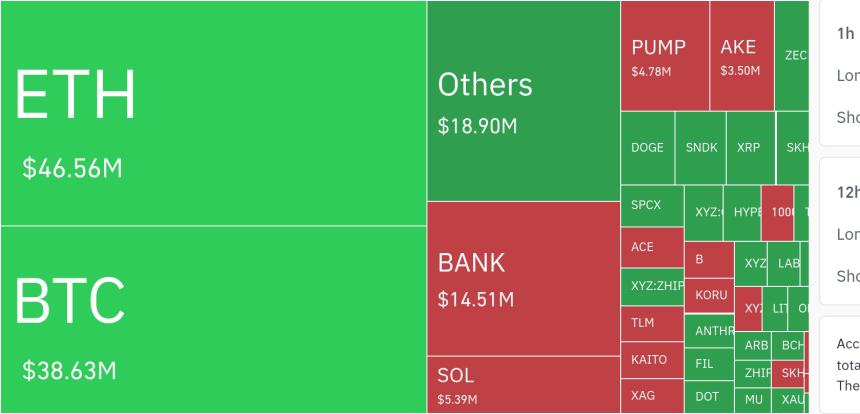Select the XYZ:ZHIP green tile

[652, 286]
